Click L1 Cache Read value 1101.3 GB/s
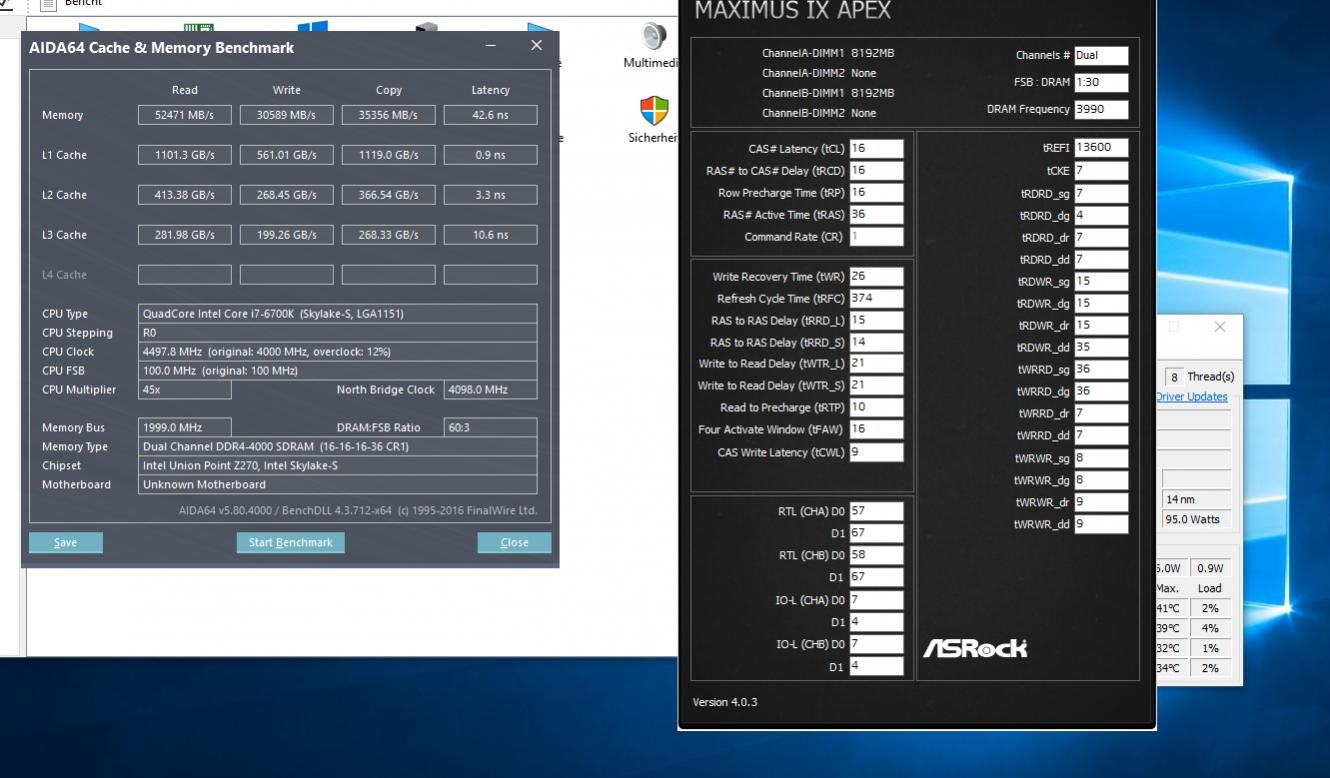1330x778 pixels. (185, 155)
